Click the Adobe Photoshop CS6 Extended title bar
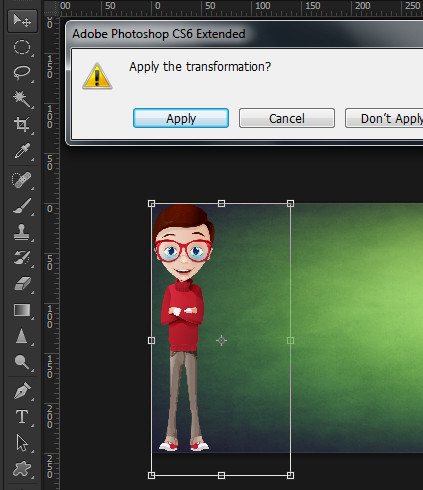The height and width of the screenshot is (490, 423). [245, 34]
